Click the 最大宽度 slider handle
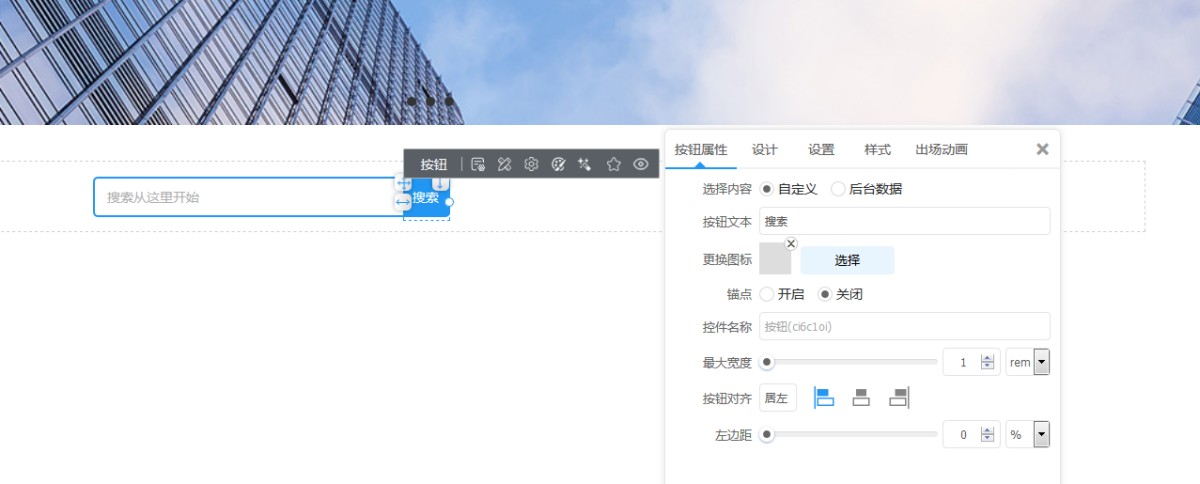 [x=767, y=363]
